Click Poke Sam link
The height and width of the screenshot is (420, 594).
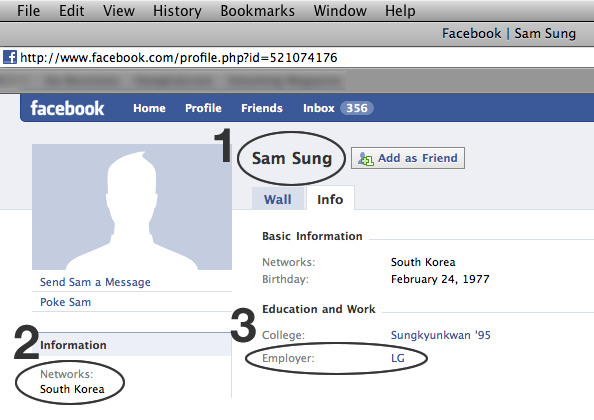[66, 302]
